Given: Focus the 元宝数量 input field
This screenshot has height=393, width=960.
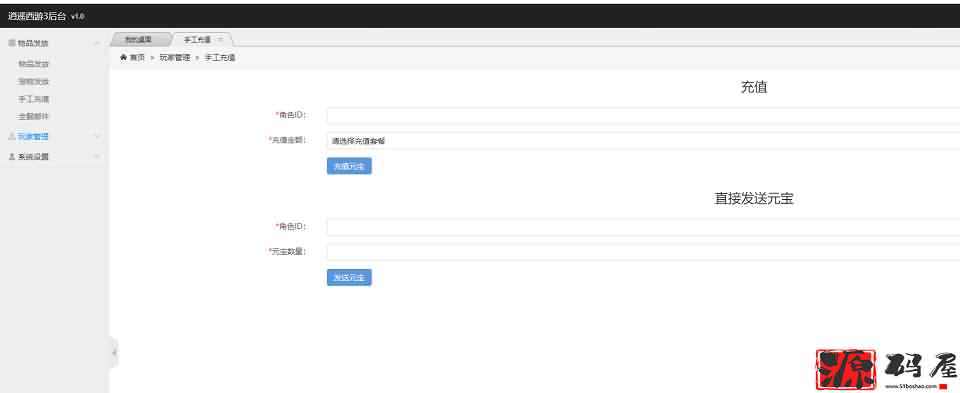Looking at the screenshot, I should (x=643, y=252).
